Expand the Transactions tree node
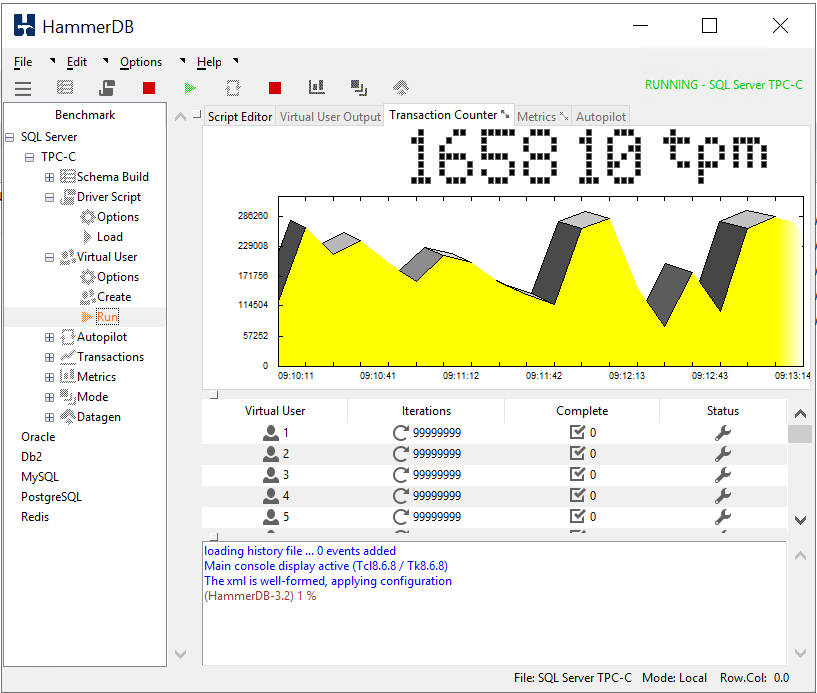This screenshot has width=817, height=693. click(x=50, y=357)
